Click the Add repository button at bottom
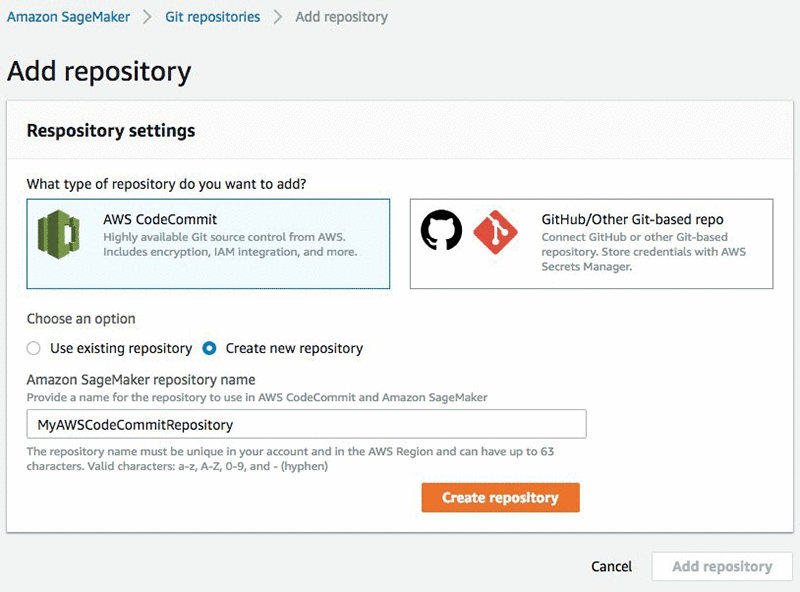This screenshot has width=800, height=592. pos(722,566)
